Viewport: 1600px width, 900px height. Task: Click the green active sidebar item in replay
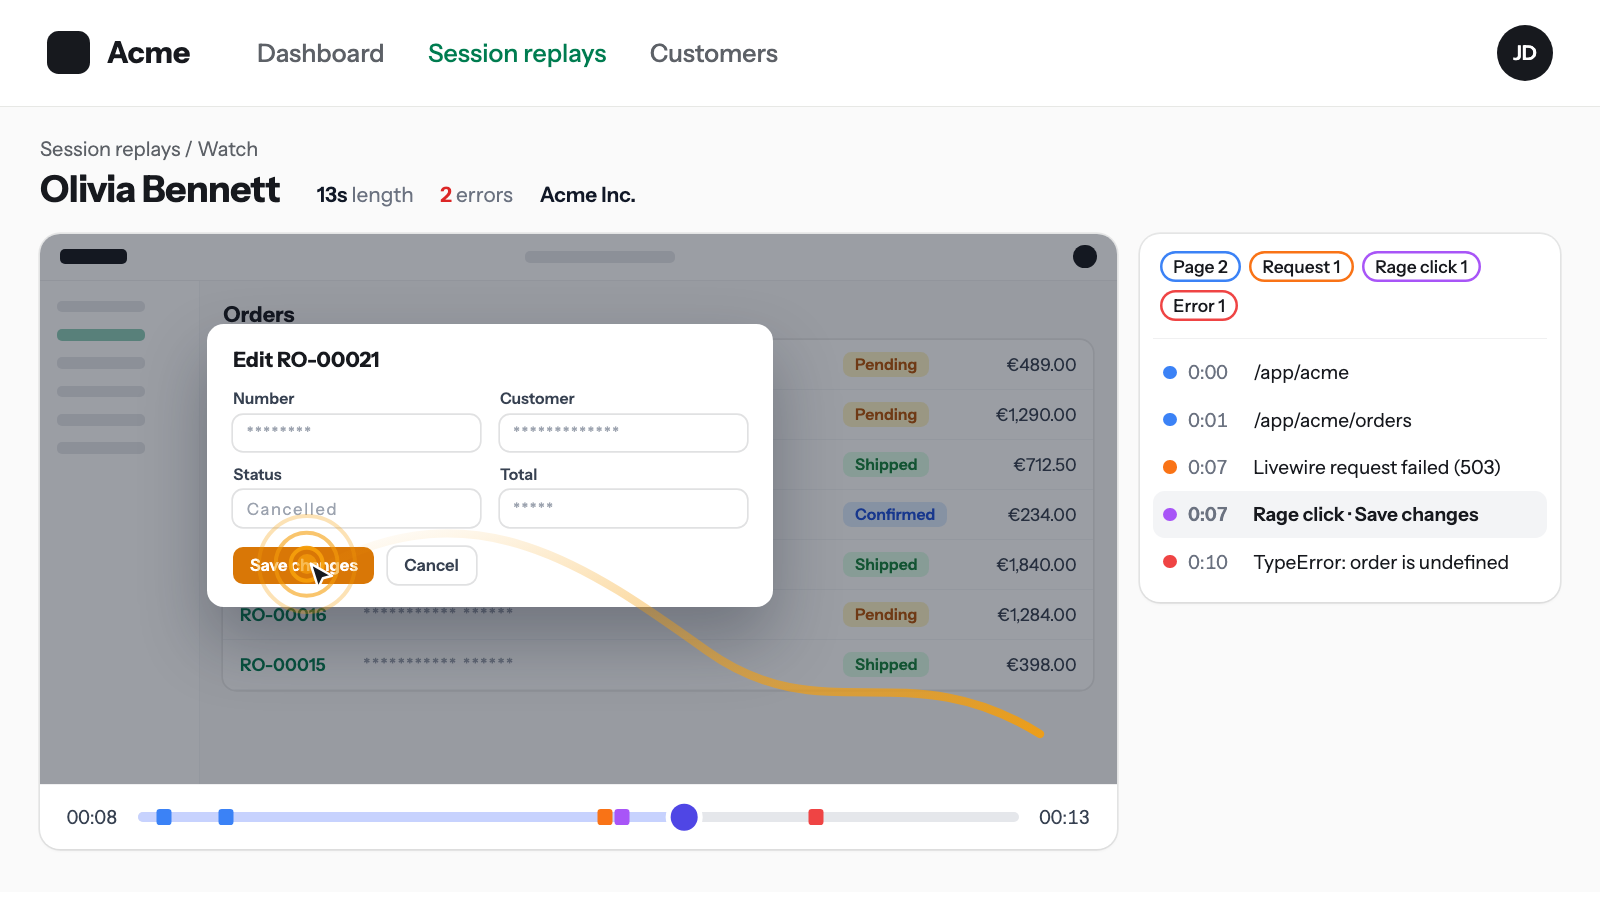(x=101, y=335)
